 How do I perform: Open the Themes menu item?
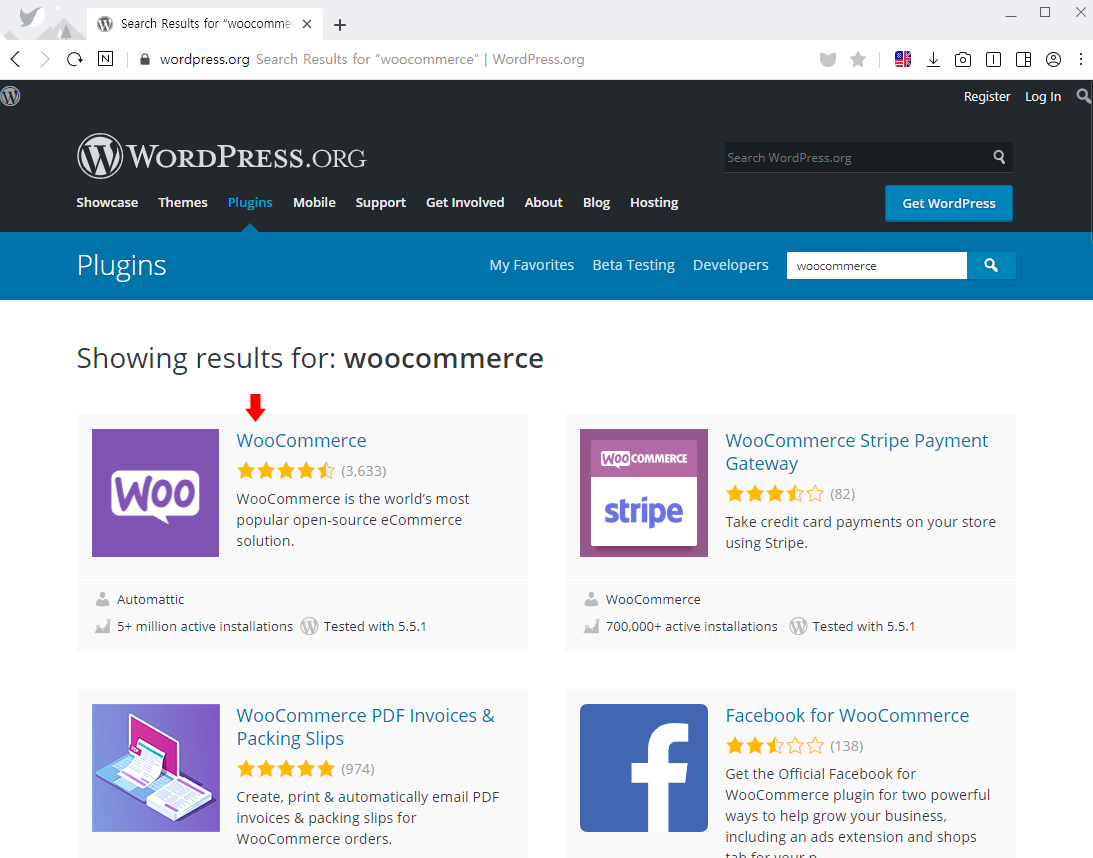[x=183, y=203]
